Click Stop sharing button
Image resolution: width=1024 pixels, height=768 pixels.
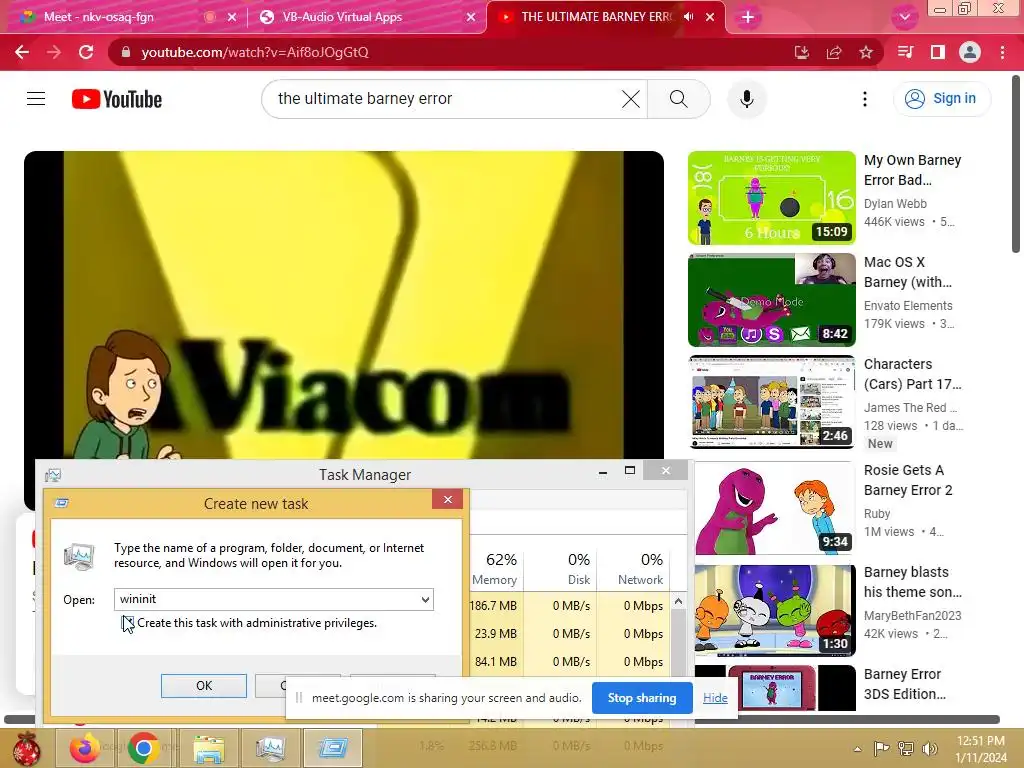pyautogui.click(x=642, y=697)
